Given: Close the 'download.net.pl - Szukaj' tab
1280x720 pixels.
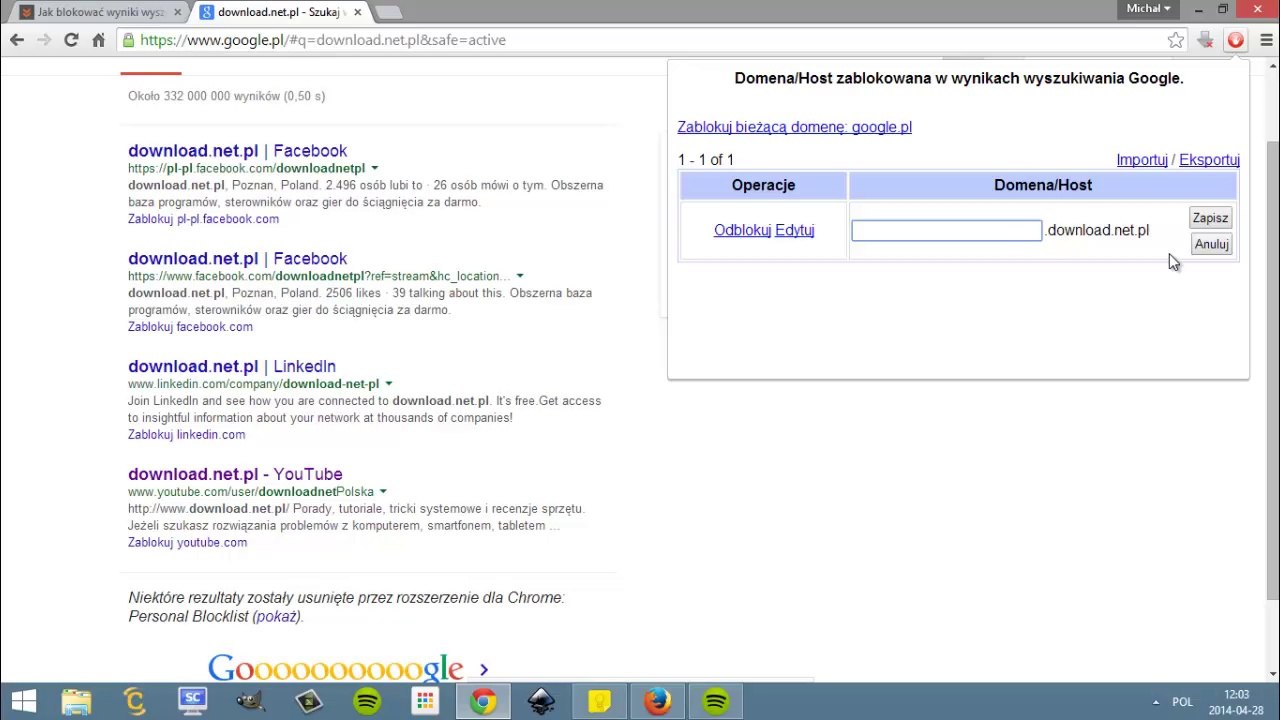Looking at the screenshot, I should [357, 12].
